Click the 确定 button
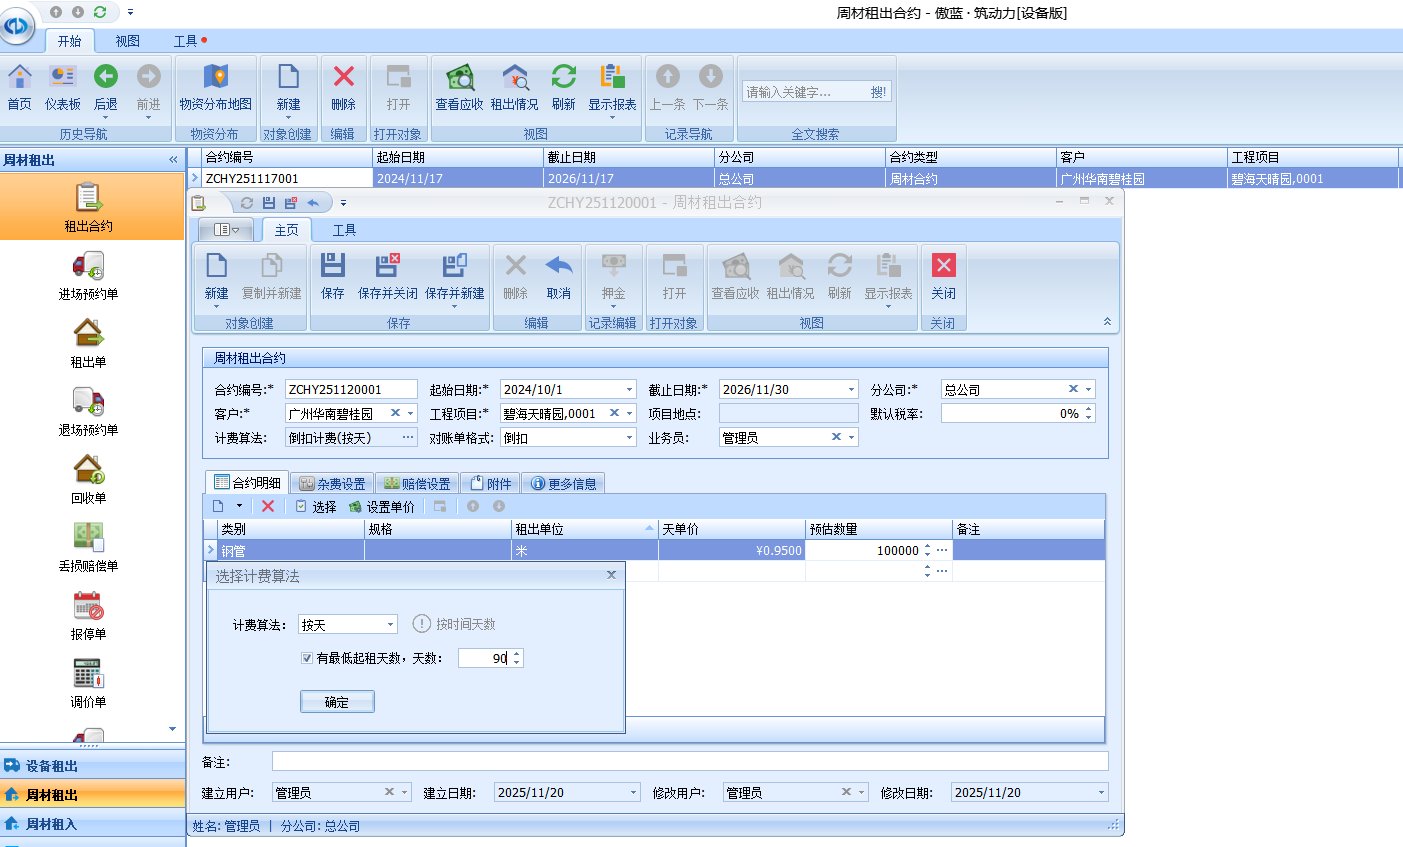1403x847 pixels. pos(337,702)
